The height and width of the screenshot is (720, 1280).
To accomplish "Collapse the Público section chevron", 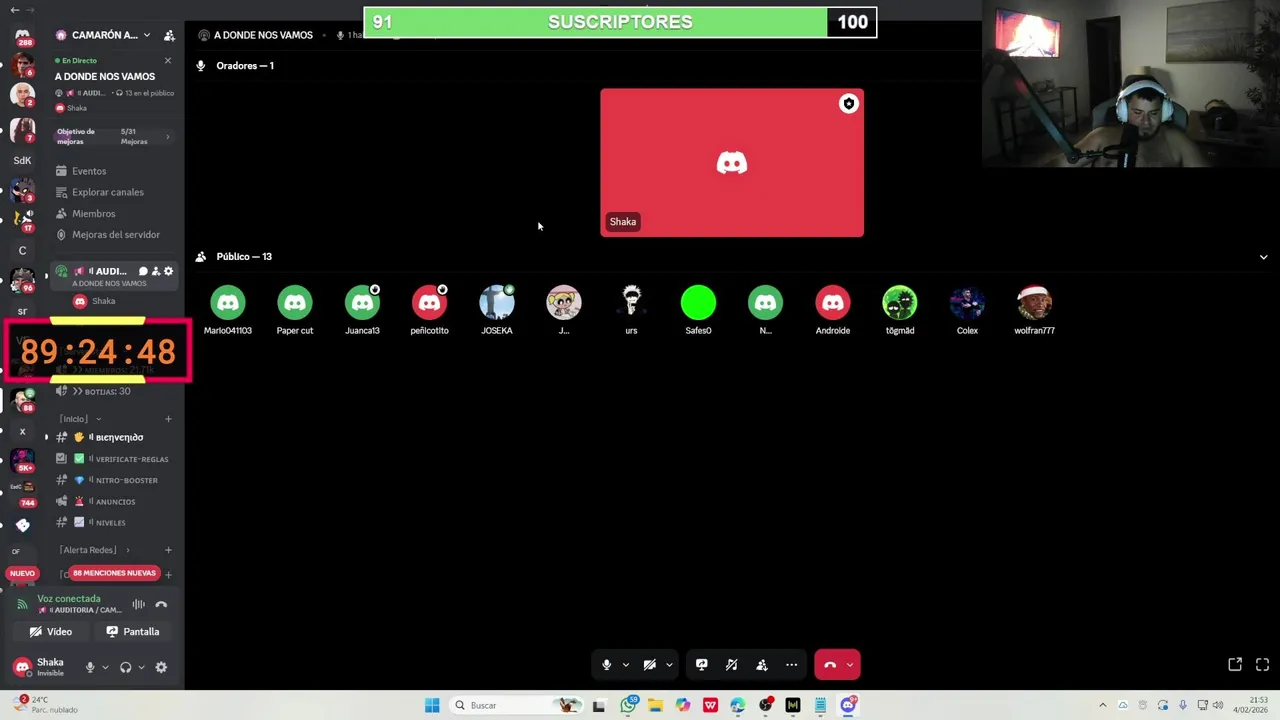I will point(1263,257).
